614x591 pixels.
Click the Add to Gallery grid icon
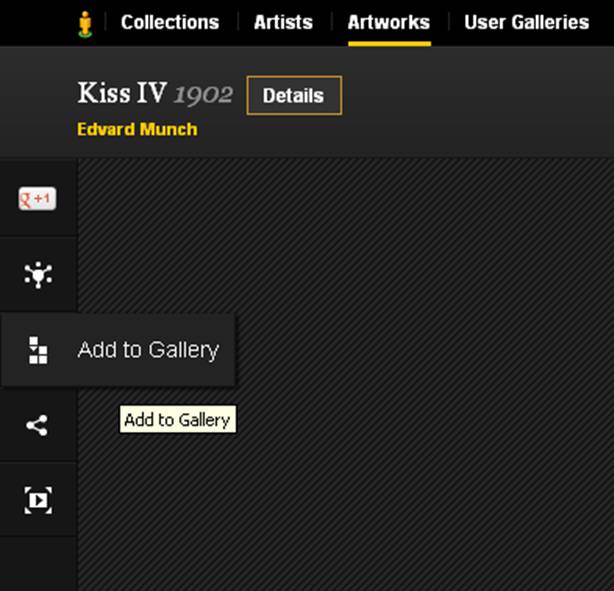click(x=38, y=350)
